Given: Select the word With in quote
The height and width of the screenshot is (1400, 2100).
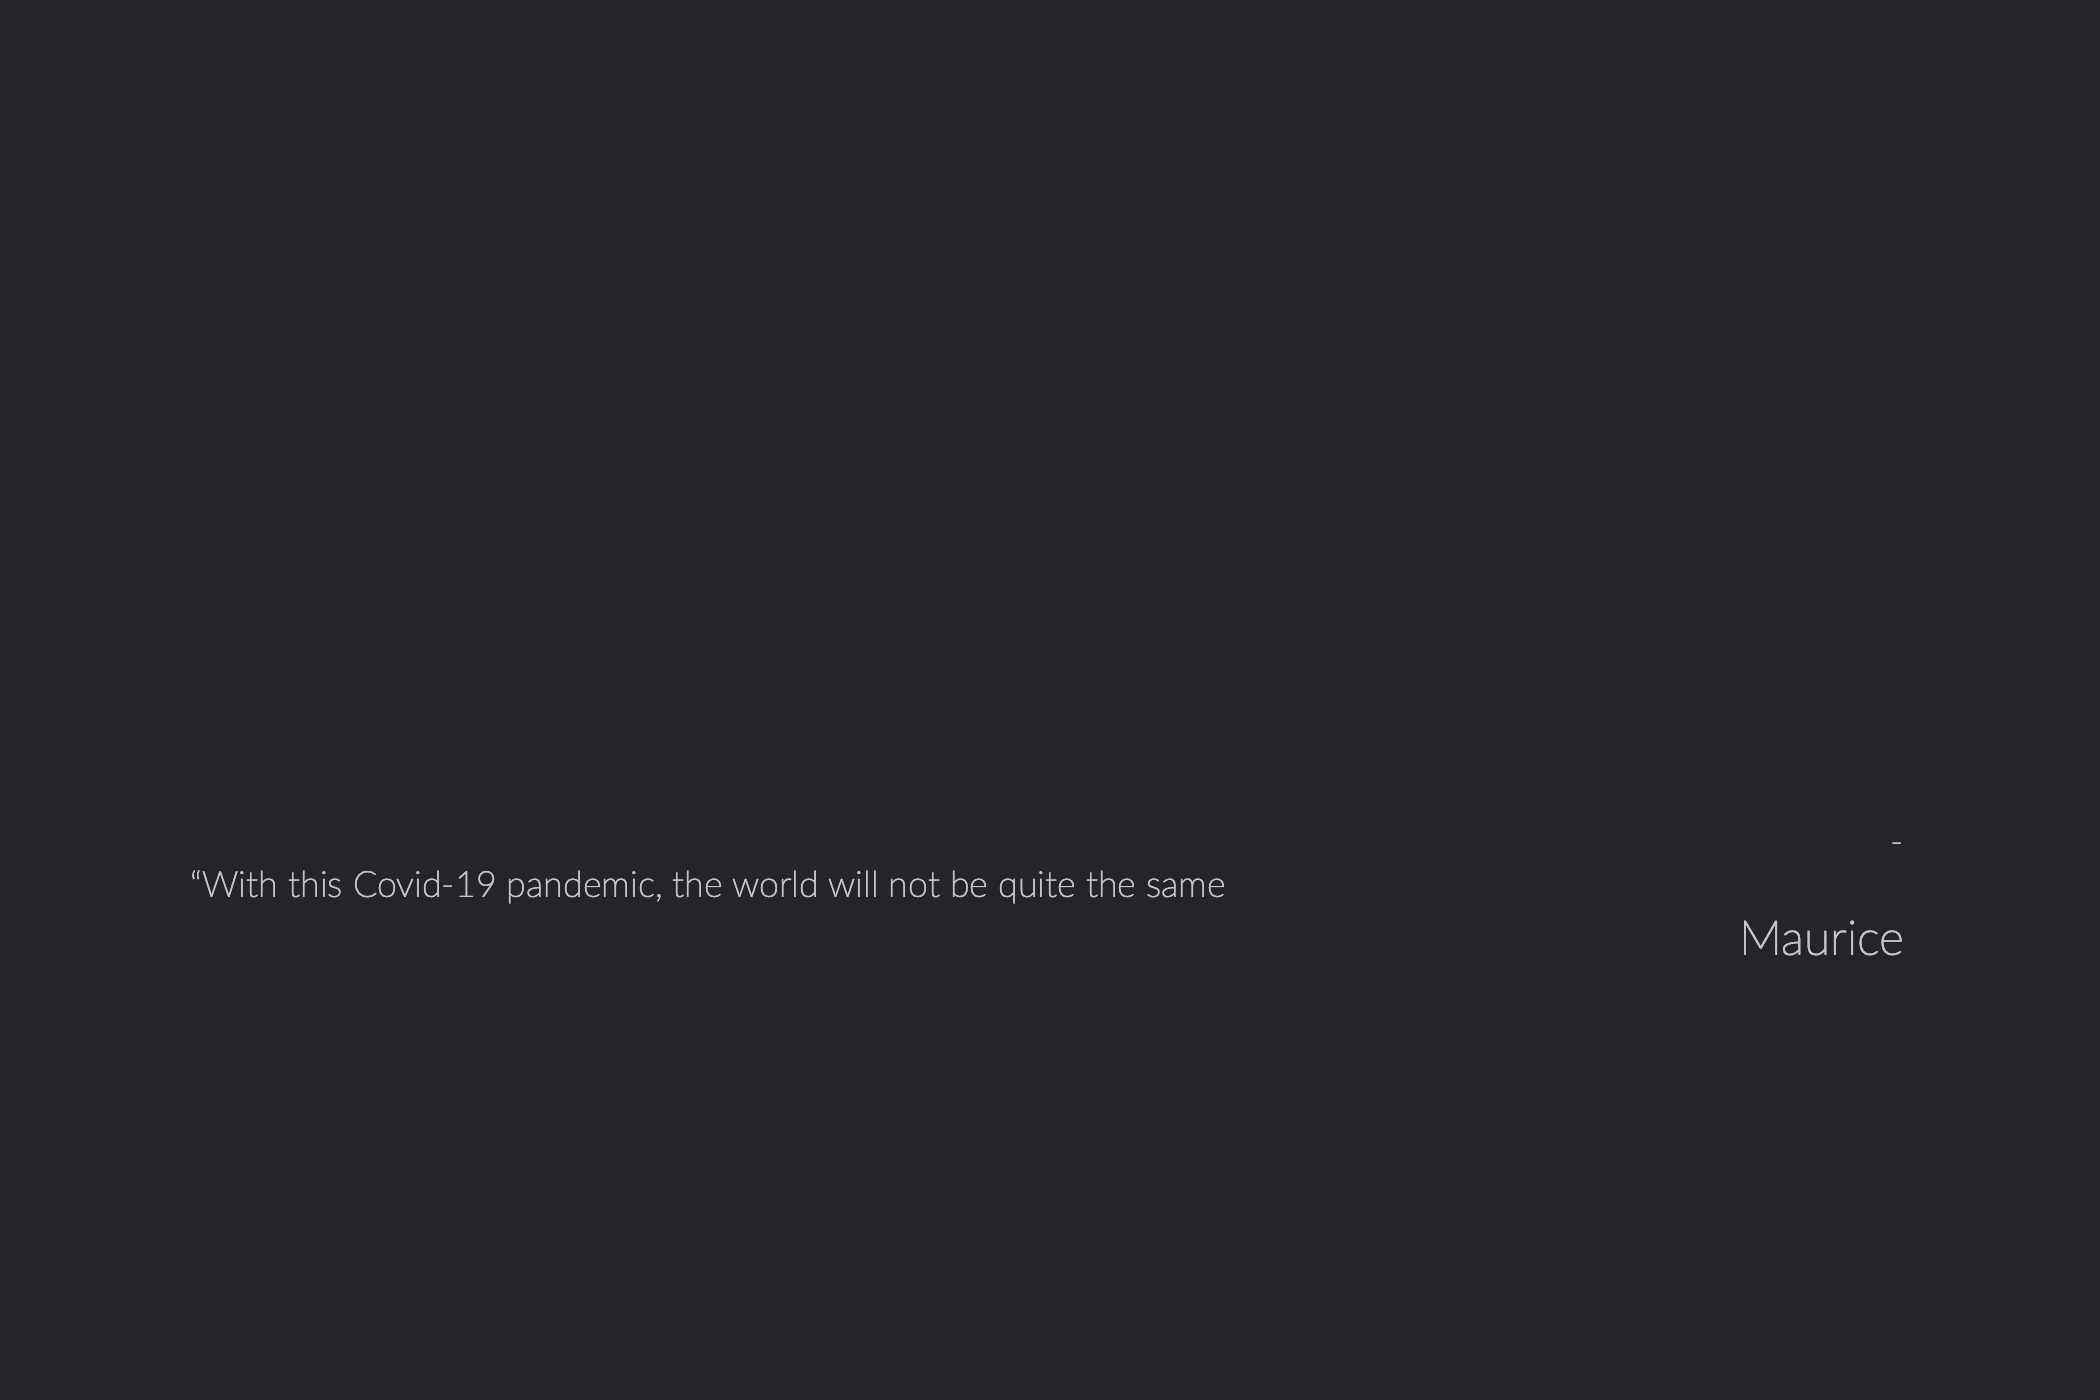Looking at the screenshot, I should tap(239, 885).
